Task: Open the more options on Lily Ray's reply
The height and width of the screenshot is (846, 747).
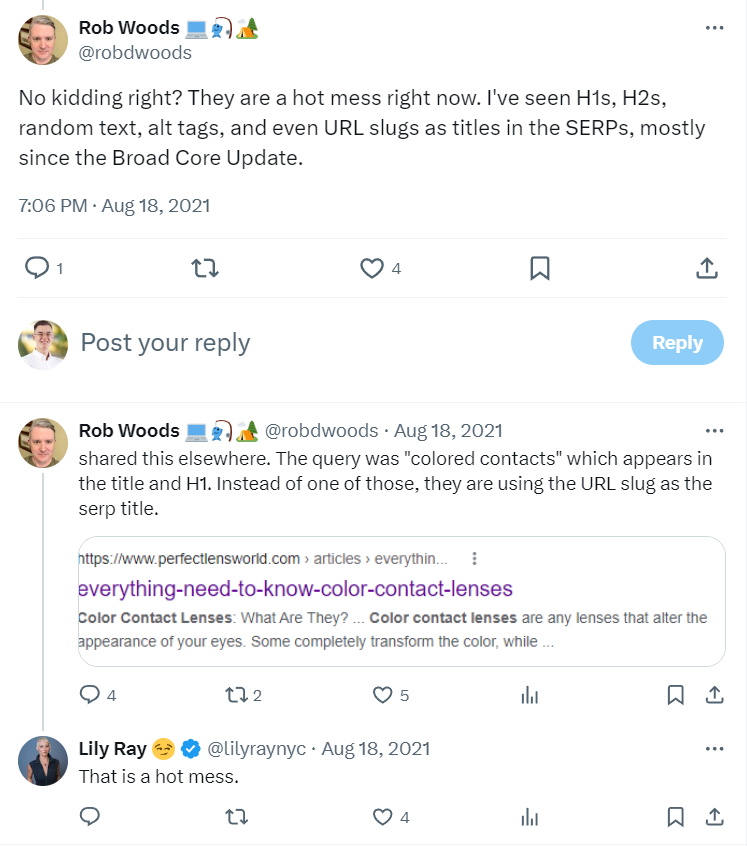Action: (x=714, y=749)
